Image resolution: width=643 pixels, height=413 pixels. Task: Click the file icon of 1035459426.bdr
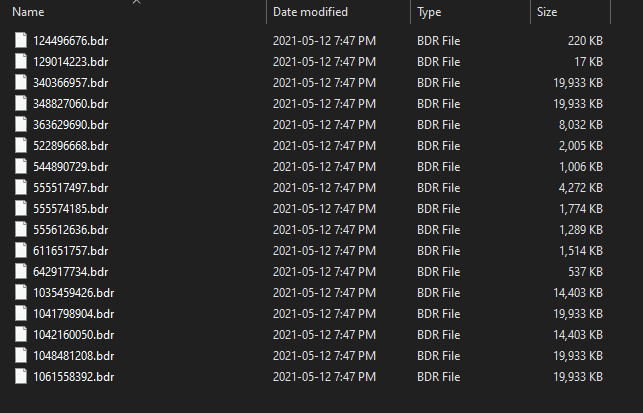(21, 292)
